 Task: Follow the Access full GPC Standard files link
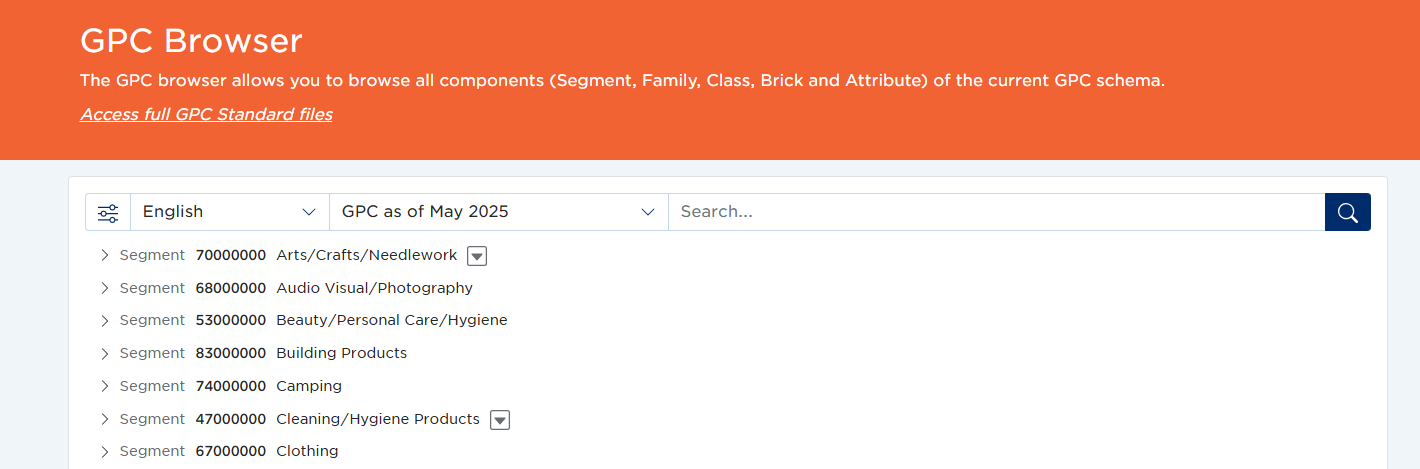tap(206, 114)
